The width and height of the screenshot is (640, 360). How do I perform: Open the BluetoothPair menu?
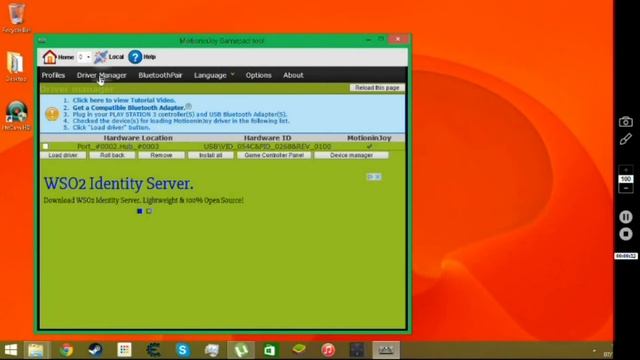click(x=160, y=75)
